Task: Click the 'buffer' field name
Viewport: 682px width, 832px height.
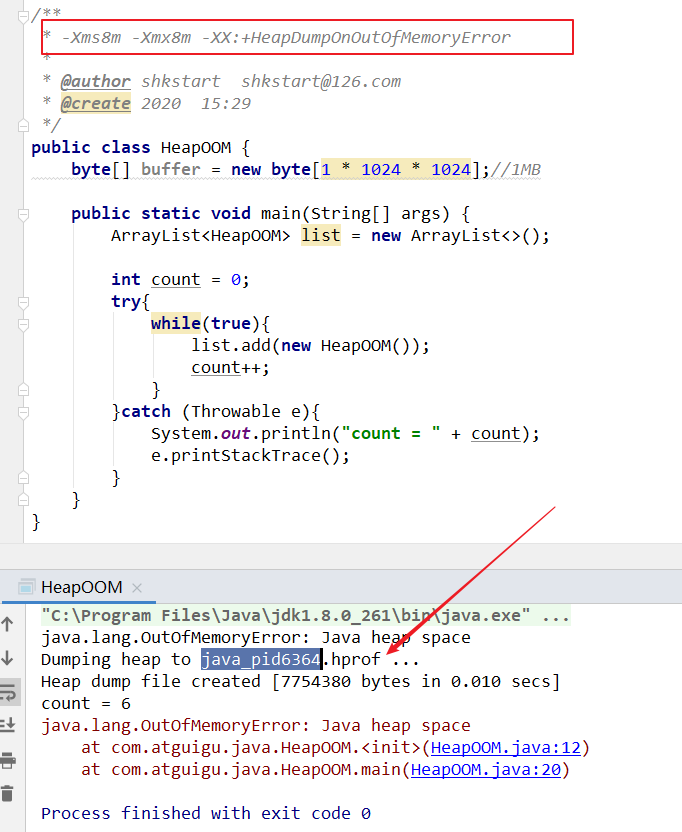Action: click(171, 169)
